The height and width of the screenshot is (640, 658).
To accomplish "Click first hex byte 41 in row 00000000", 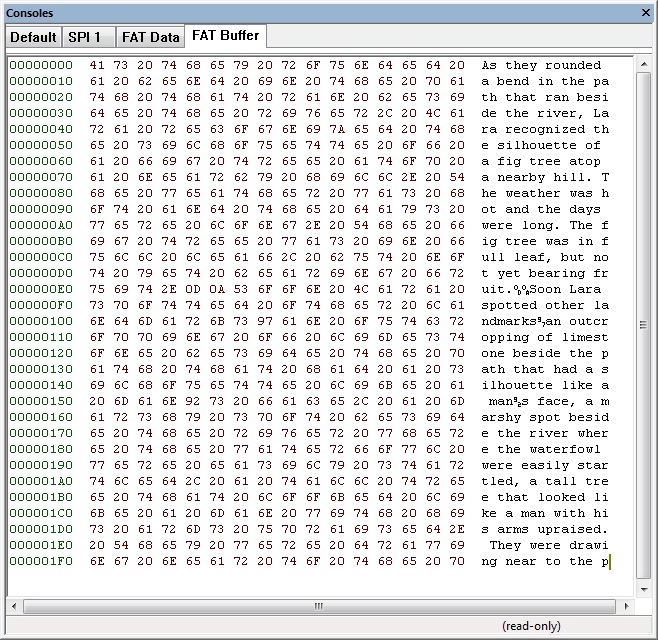I will pos(97,65).
